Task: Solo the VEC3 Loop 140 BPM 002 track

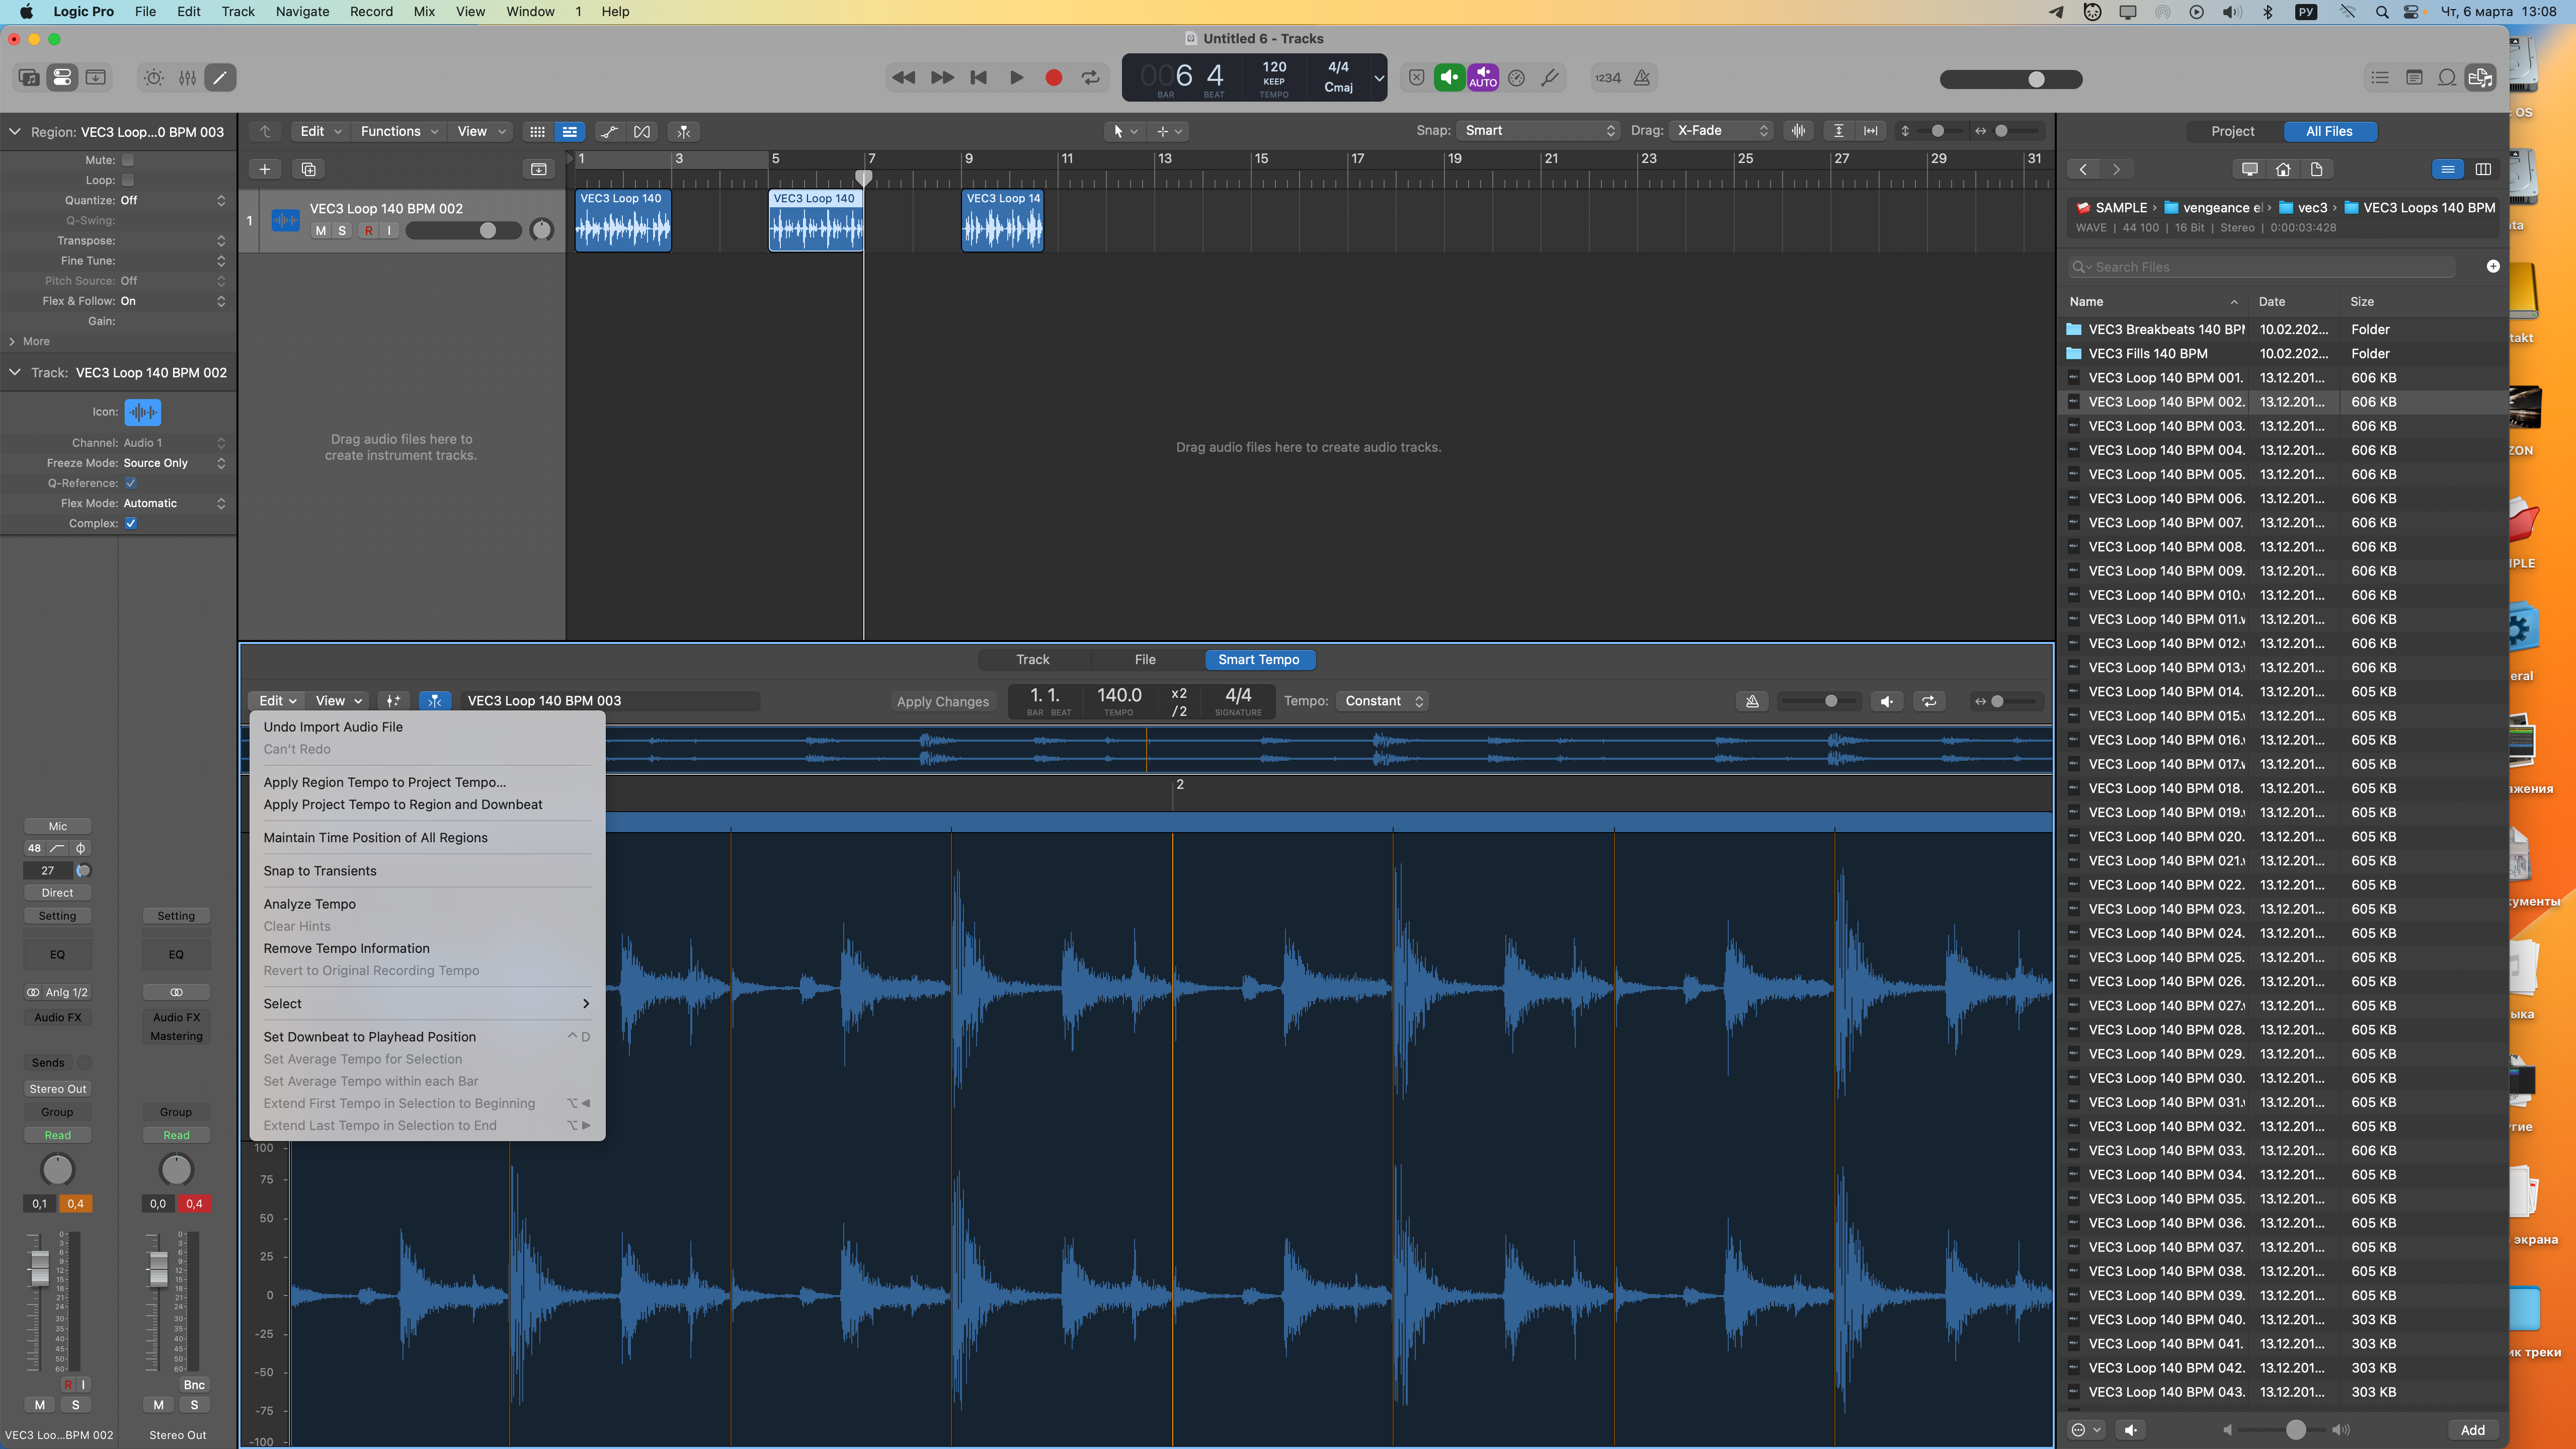Action: click(342, 230)
